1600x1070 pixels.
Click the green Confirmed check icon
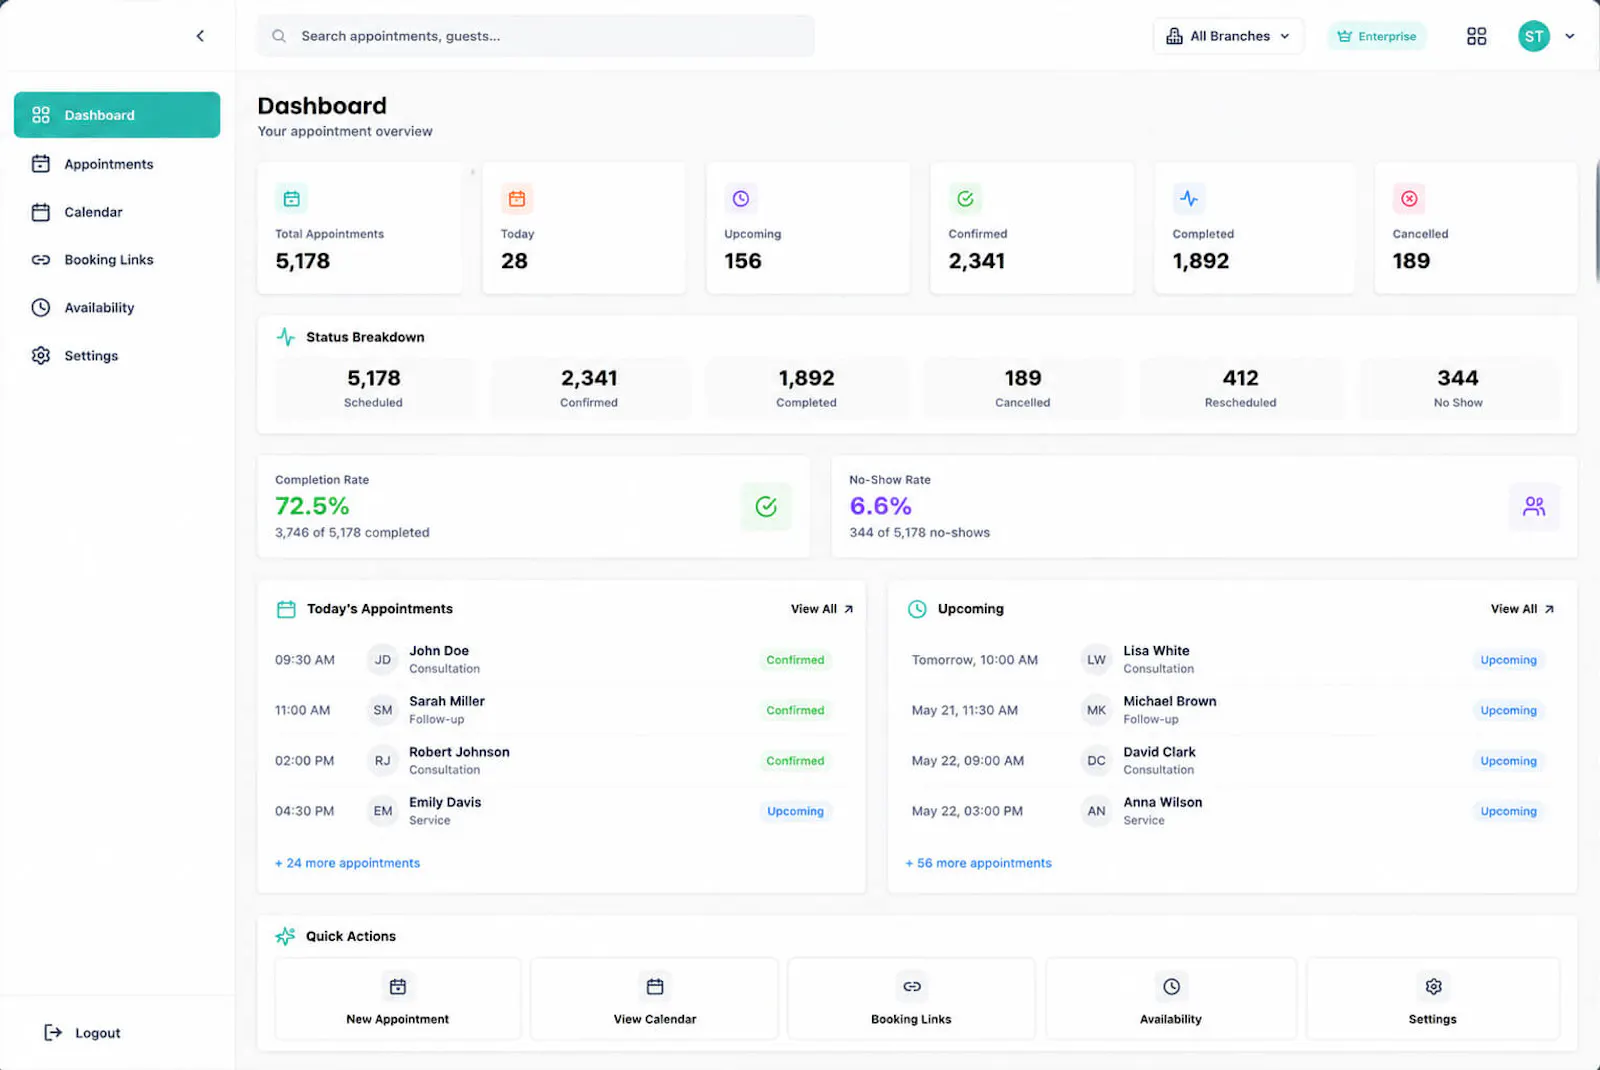pos(965,199)
